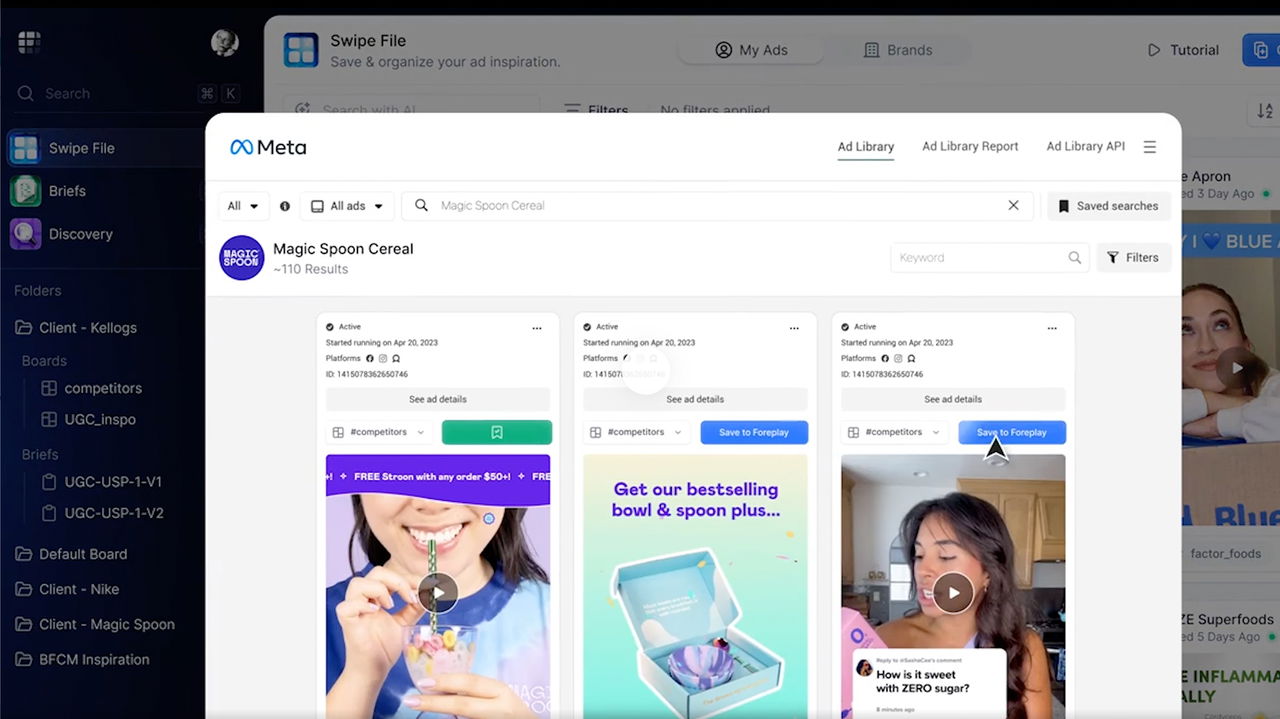Click the green saved bookmark button
The width and height of the screenshot is (1280, 719).
(x=497, y=432)
